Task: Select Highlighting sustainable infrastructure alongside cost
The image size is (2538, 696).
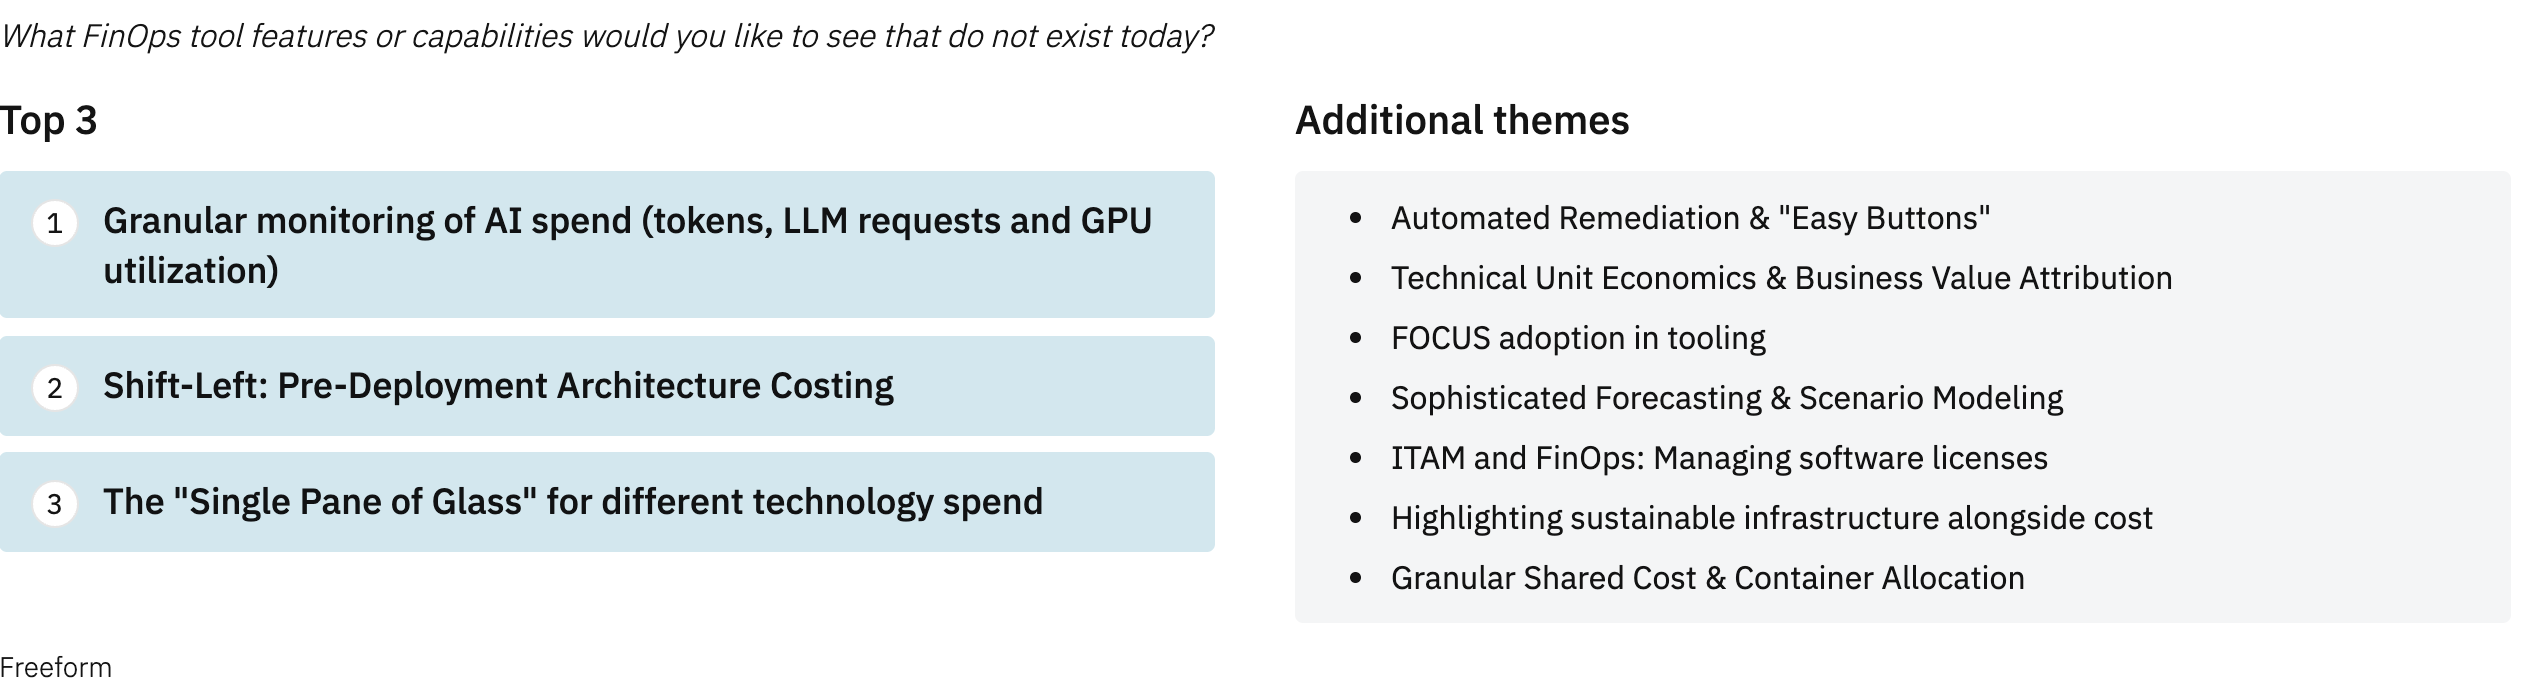Action: [x=1771, y=518]
